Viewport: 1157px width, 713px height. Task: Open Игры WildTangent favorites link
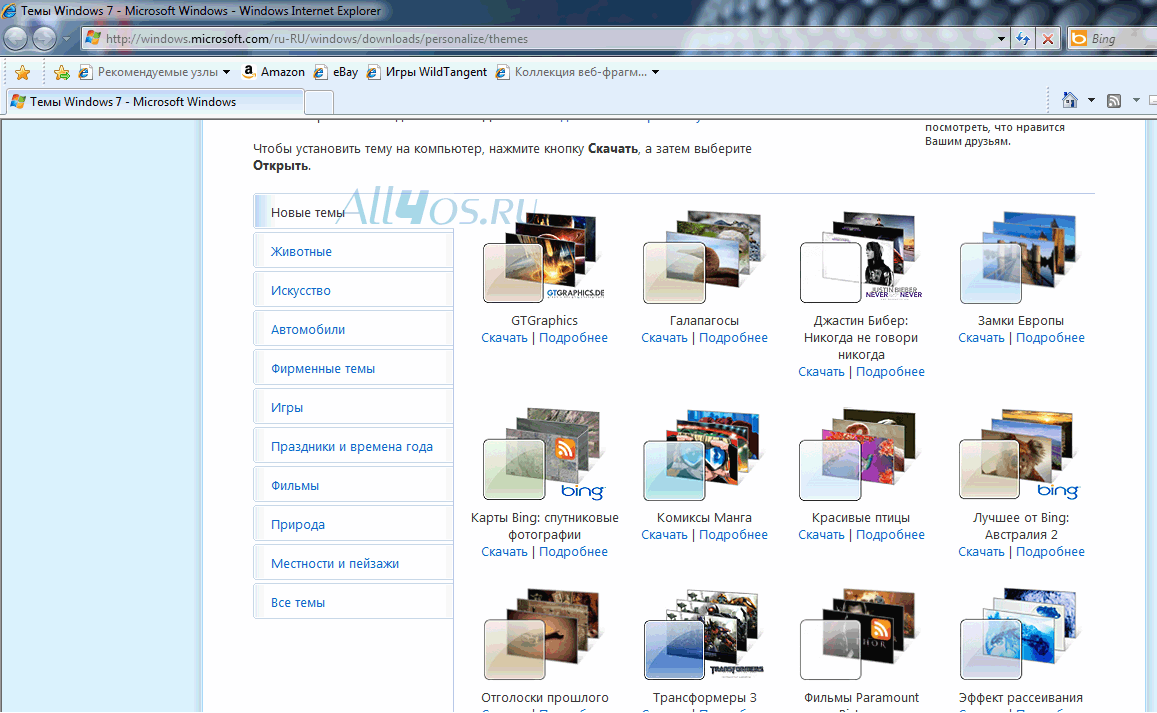pyautogui.click(x=427, y=72)
